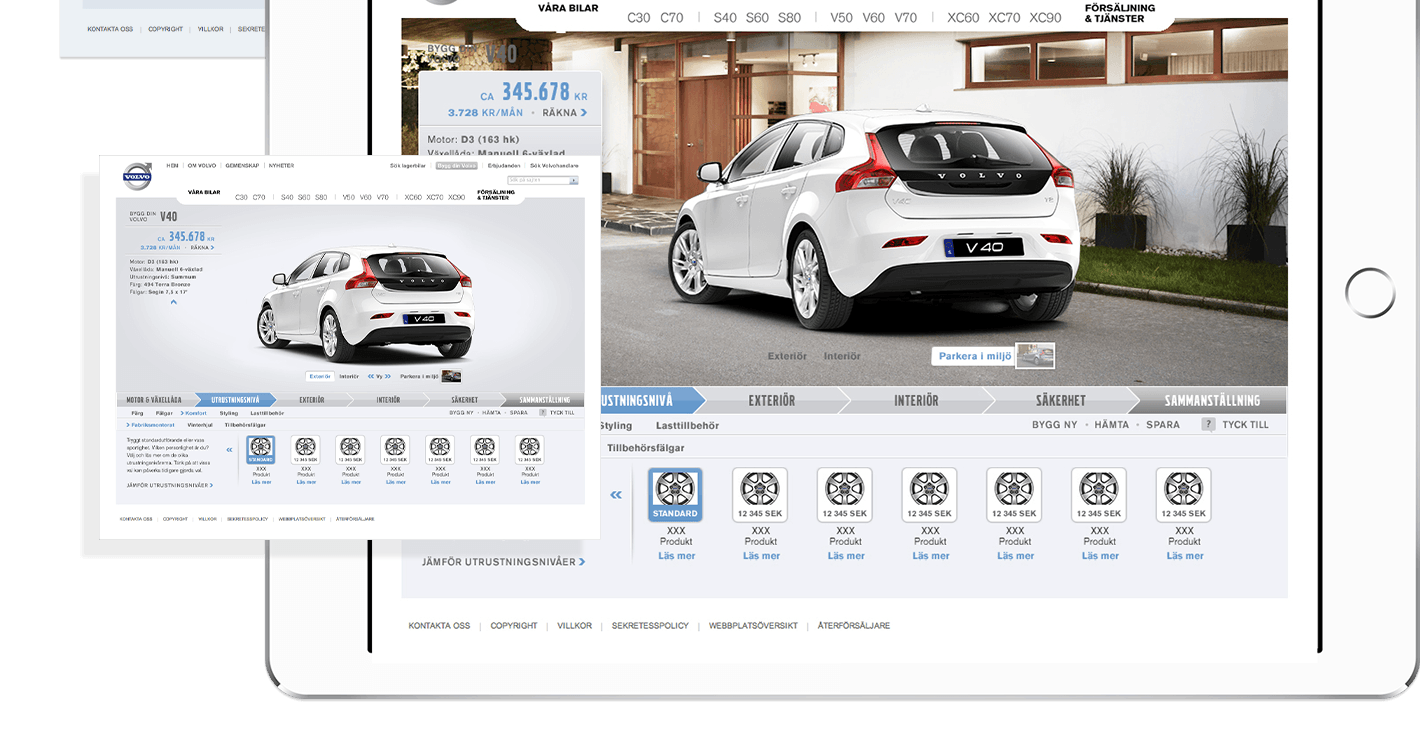Click COPYRIGHT in small screenshot footer
The image size is (1420, 740).
pos(175,519)
